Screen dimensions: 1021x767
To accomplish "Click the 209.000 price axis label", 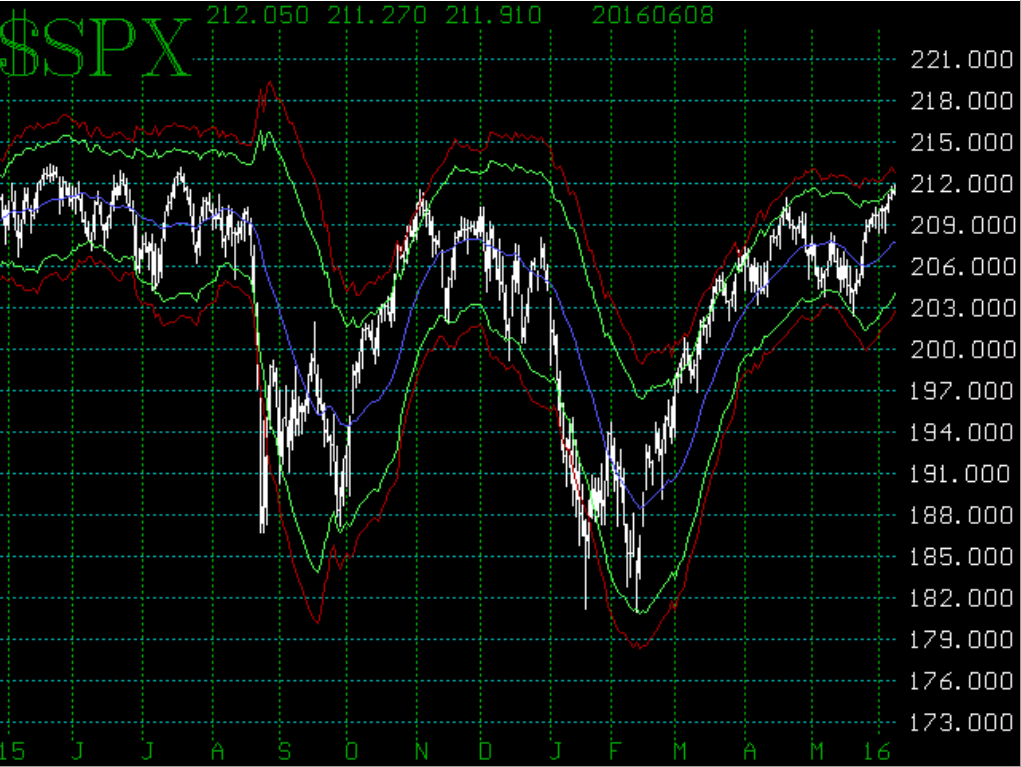I will [962, 225].
